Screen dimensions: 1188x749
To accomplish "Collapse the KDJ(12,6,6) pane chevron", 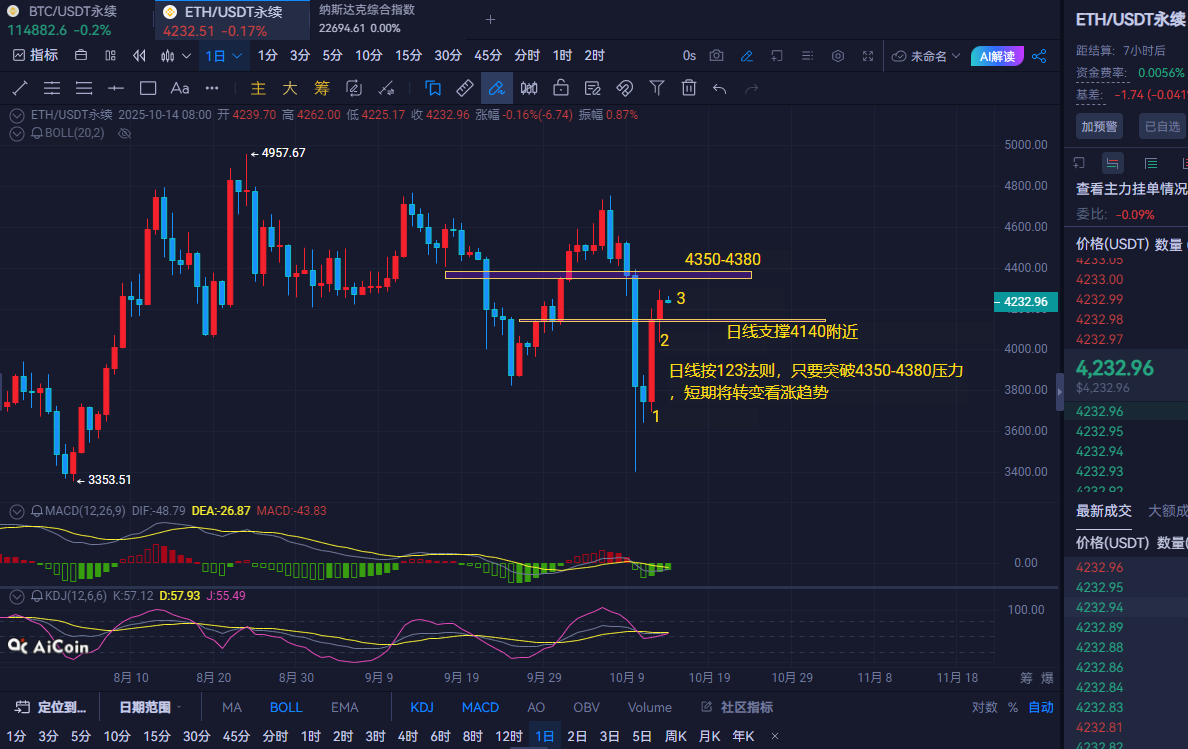I will (x=17, y=597).
